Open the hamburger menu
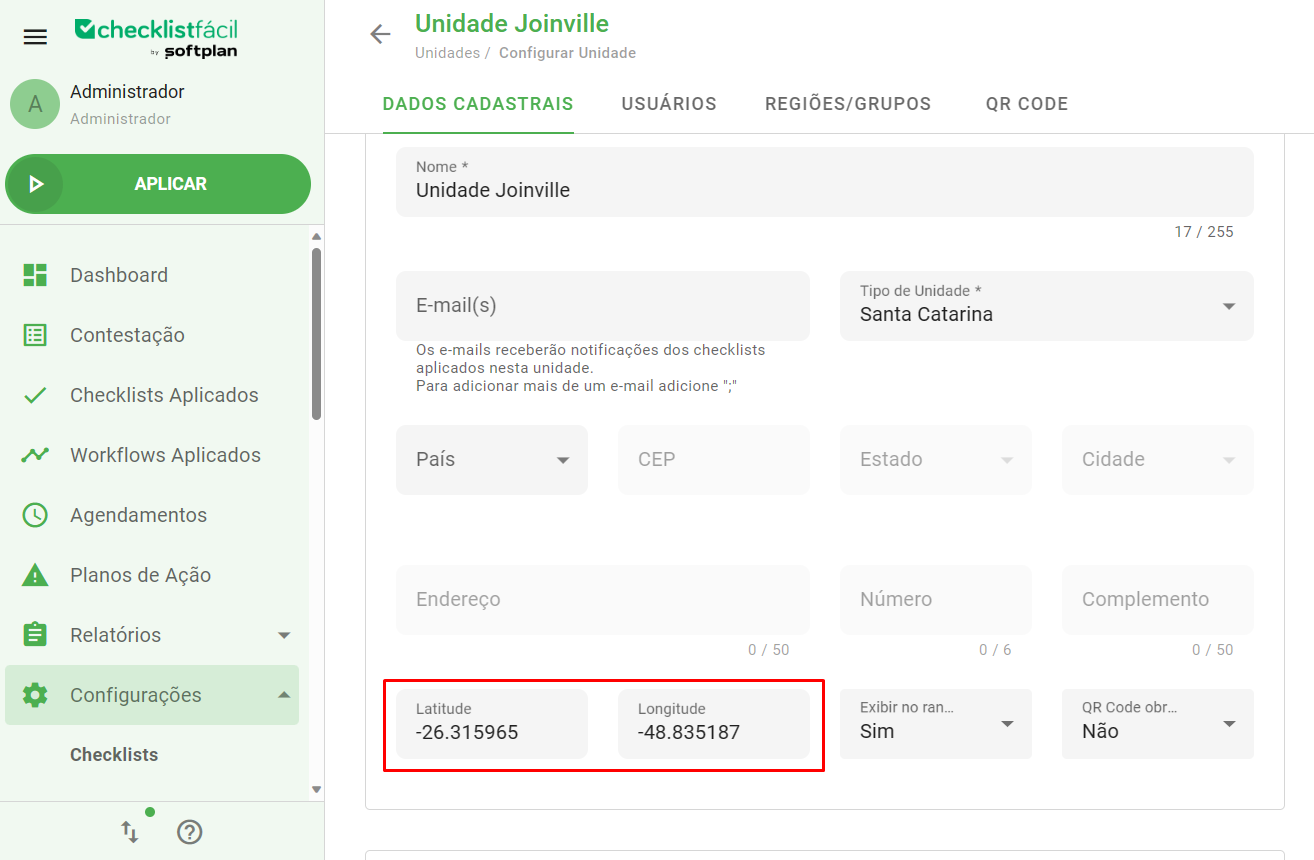Viewport: 1314px width, 860px height. (35, 36)
